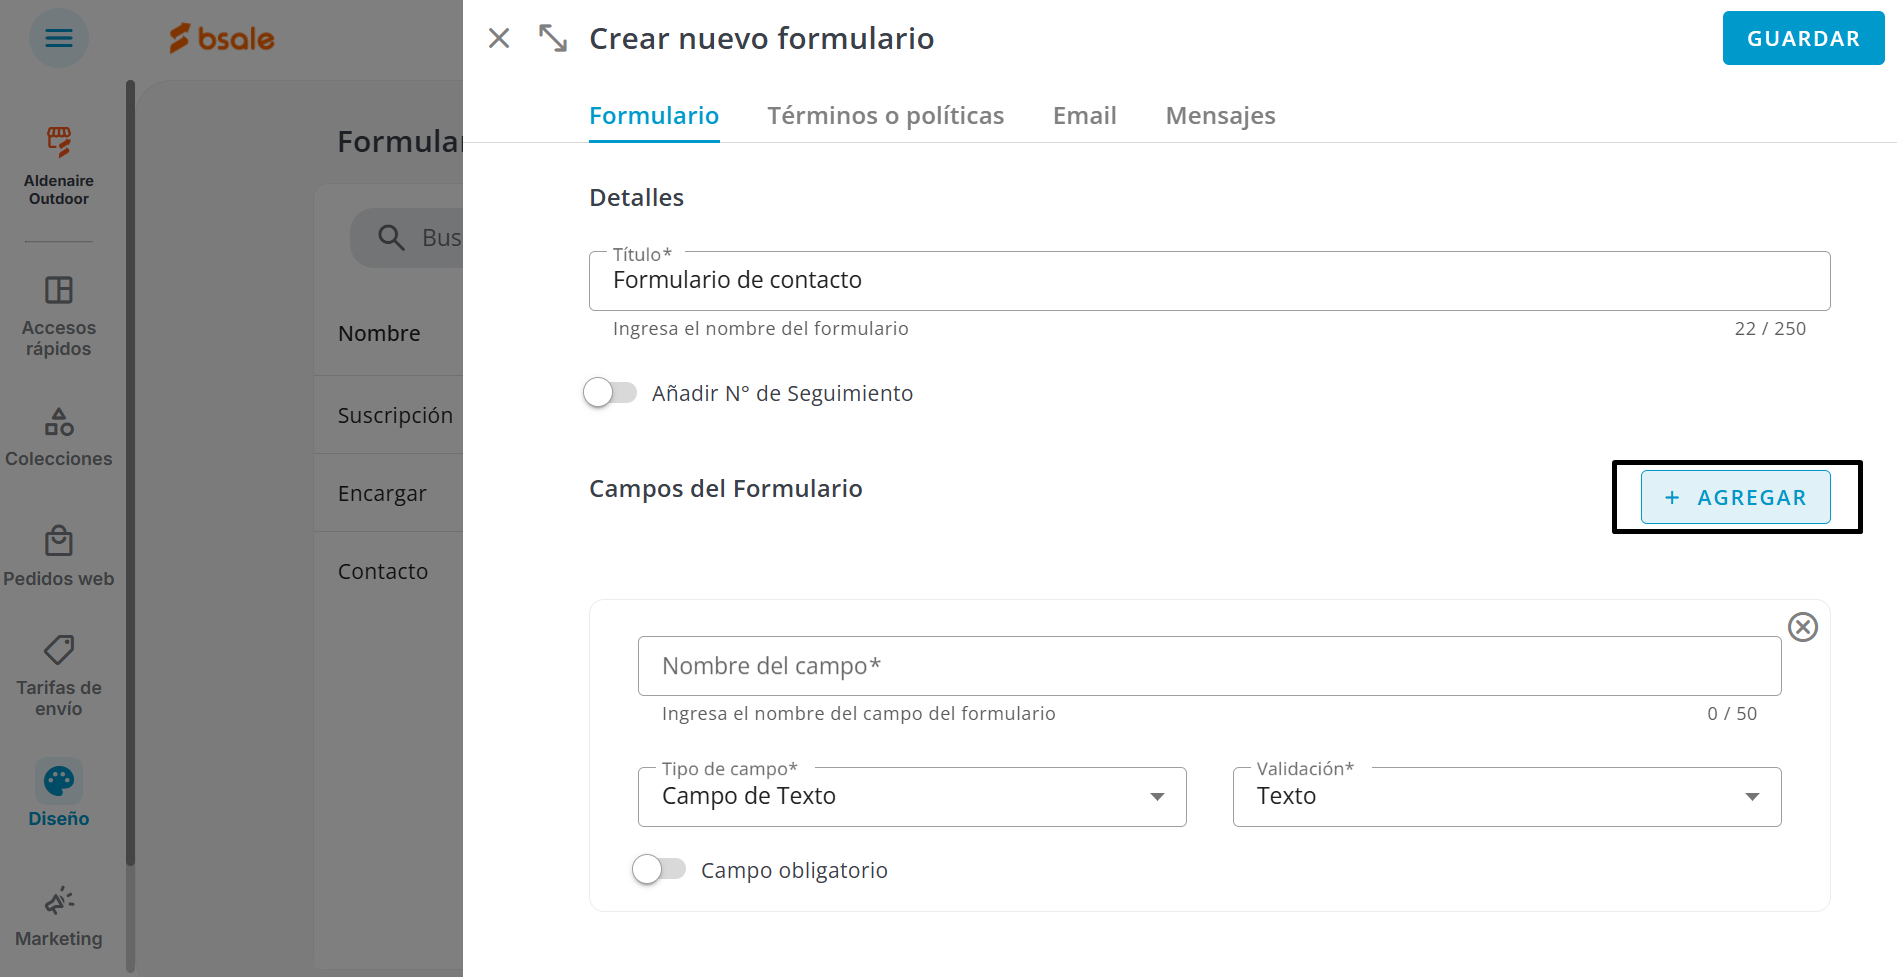The width and height of the screenshot is (1897, 977).
Task: Click the GUARDAR button
Action: pyautogui.click(x=1804, y=39)
